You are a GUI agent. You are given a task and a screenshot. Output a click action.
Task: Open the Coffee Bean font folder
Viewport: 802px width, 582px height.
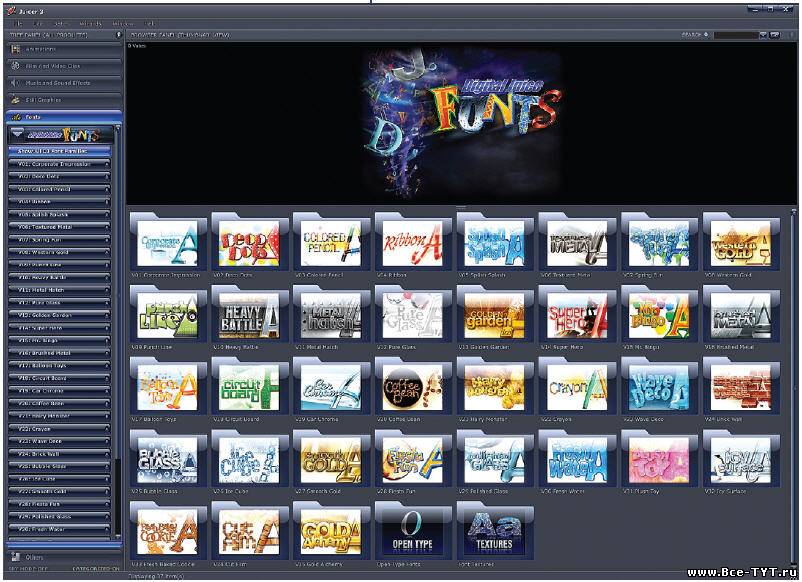(413, 387)
